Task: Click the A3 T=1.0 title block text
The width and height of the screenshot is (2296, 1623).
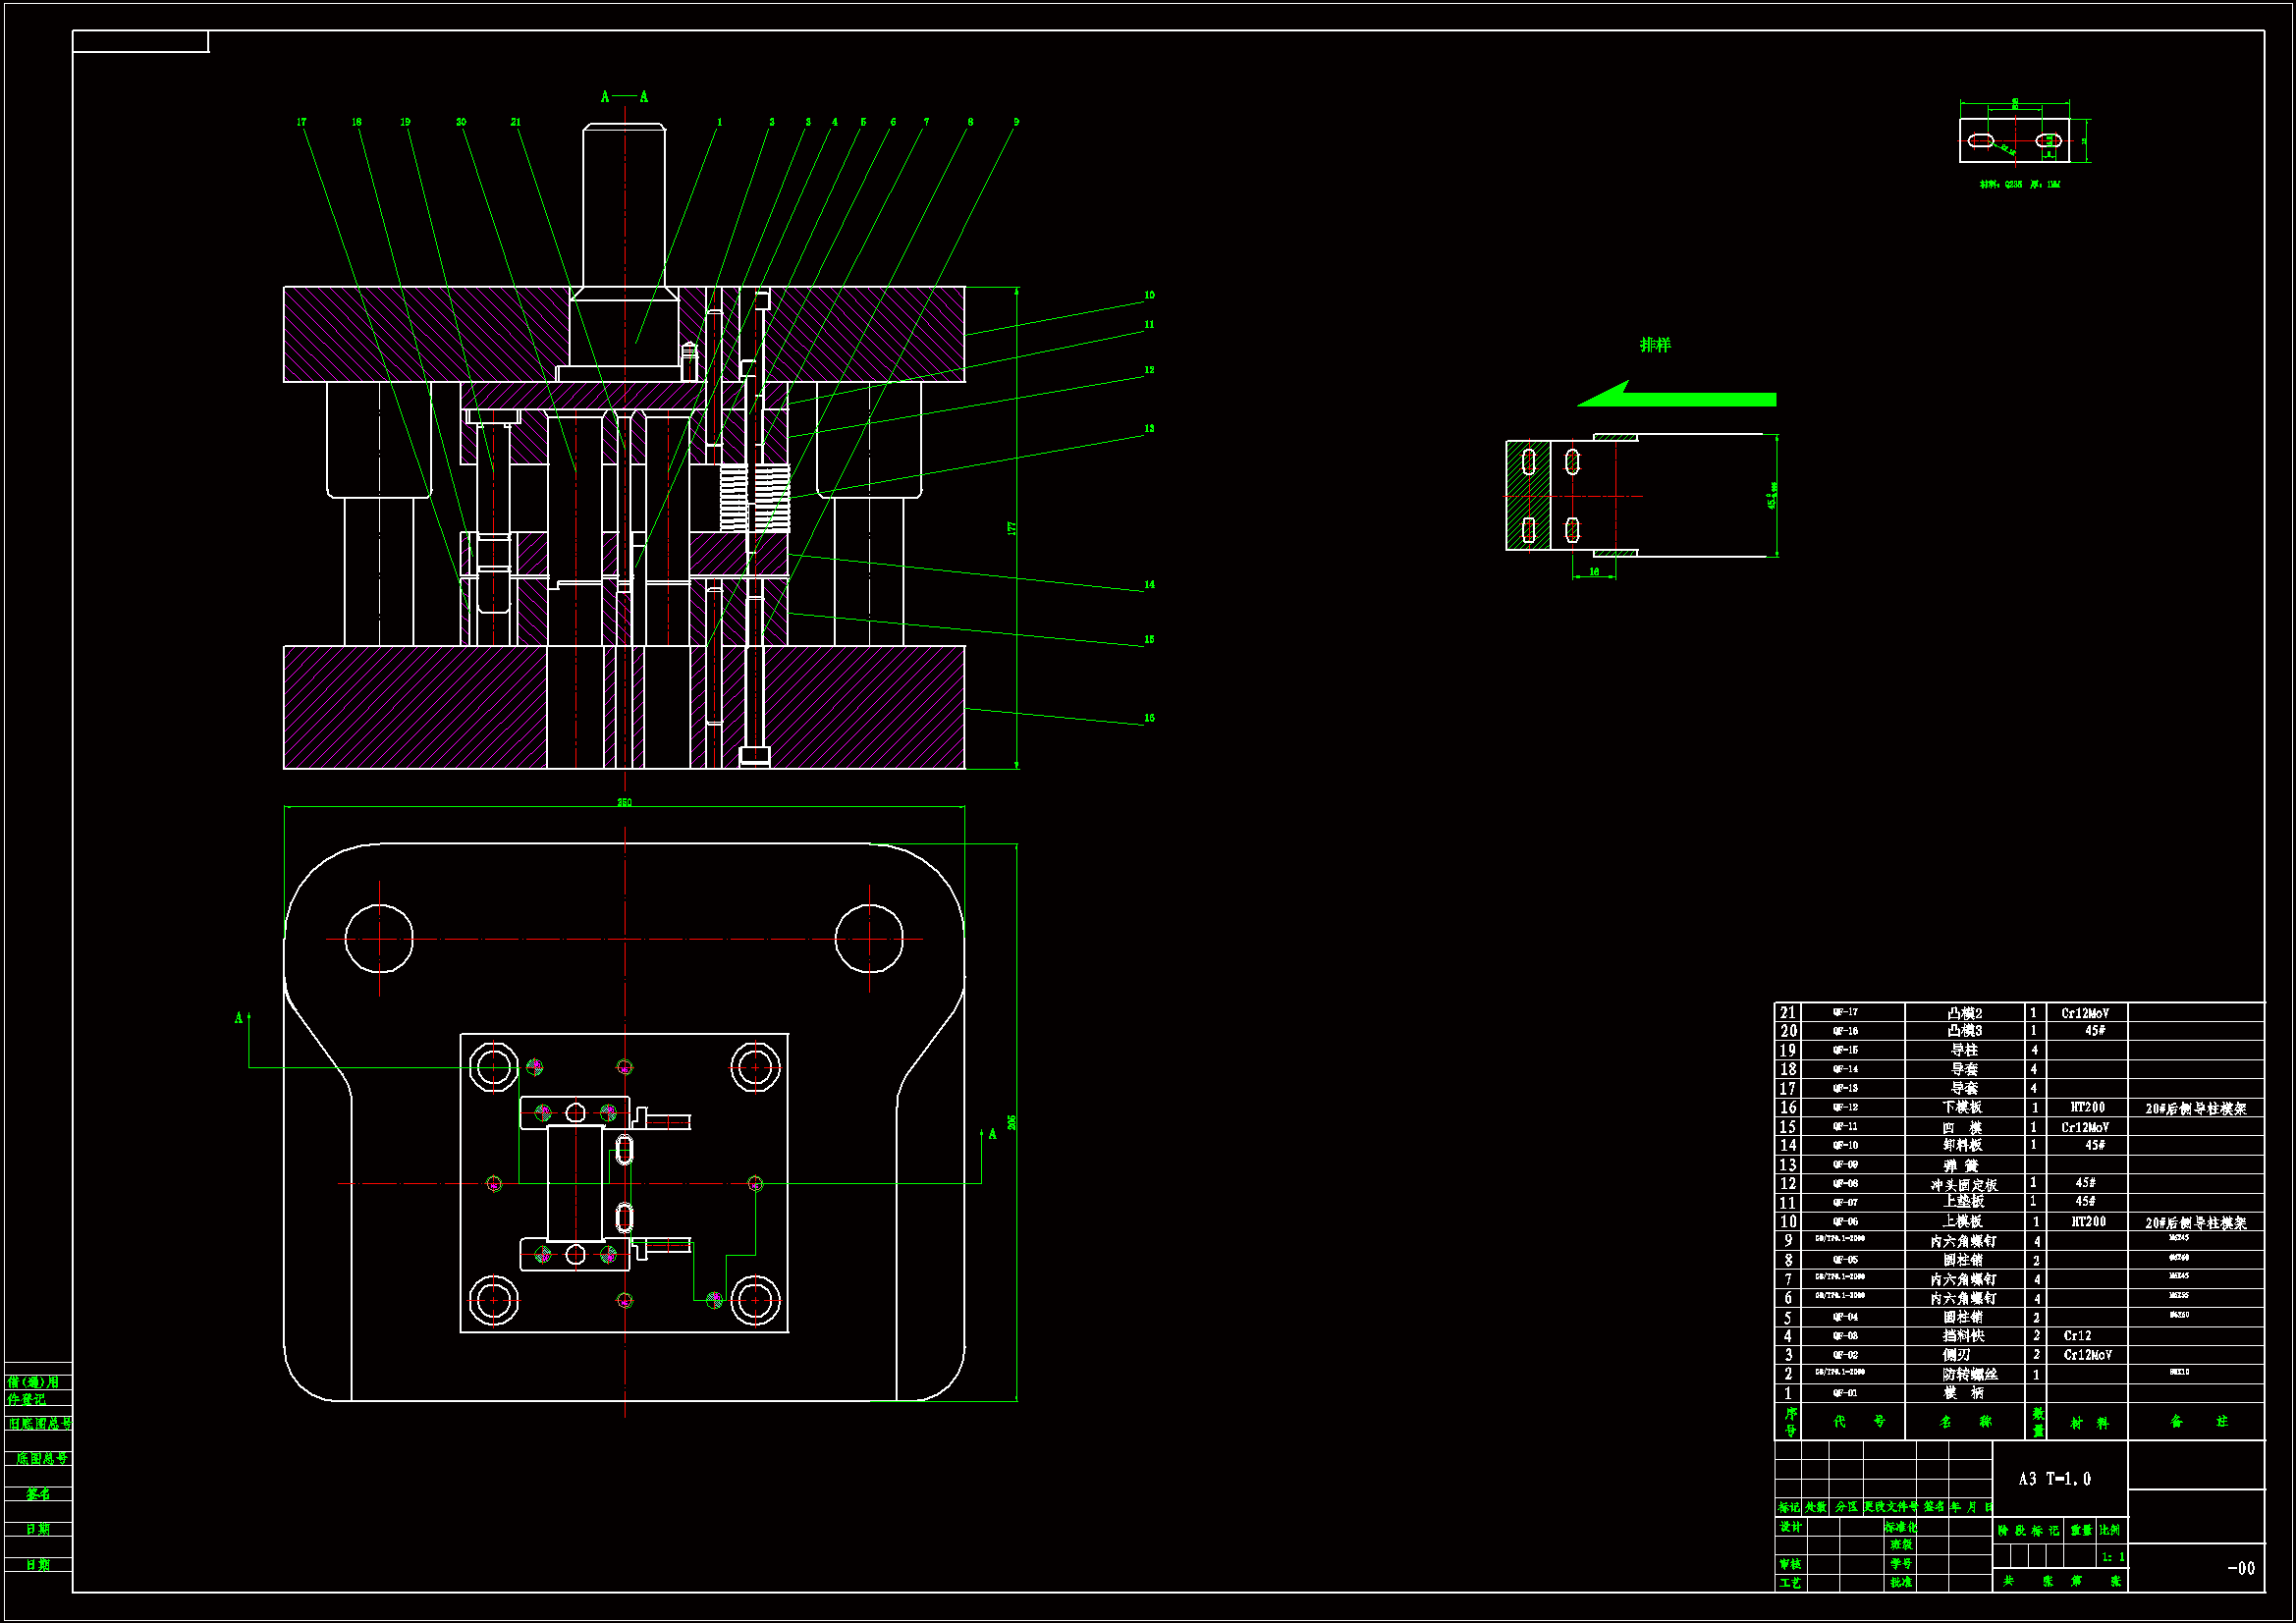Action: coord(2054,1479)
